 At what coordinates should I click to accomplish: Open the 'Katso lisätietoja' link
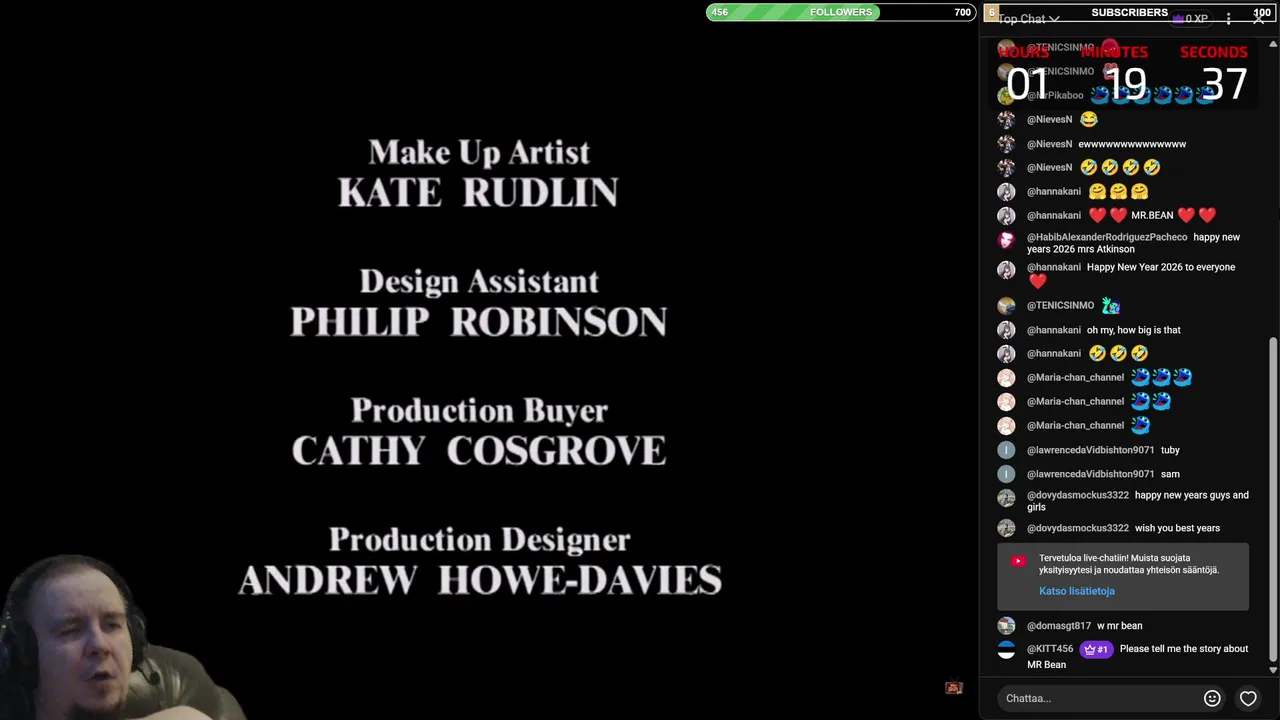[x=1076, y=591]
